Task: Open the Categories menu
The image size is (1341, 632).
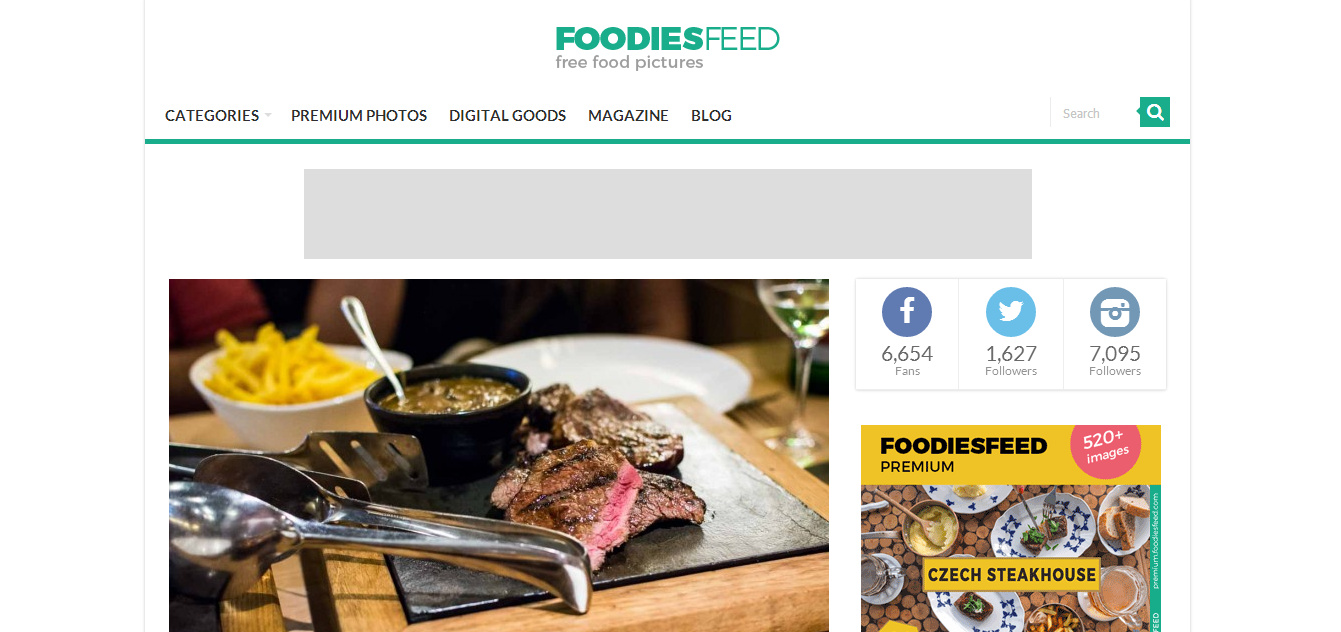Action: (x=212, y=116)
